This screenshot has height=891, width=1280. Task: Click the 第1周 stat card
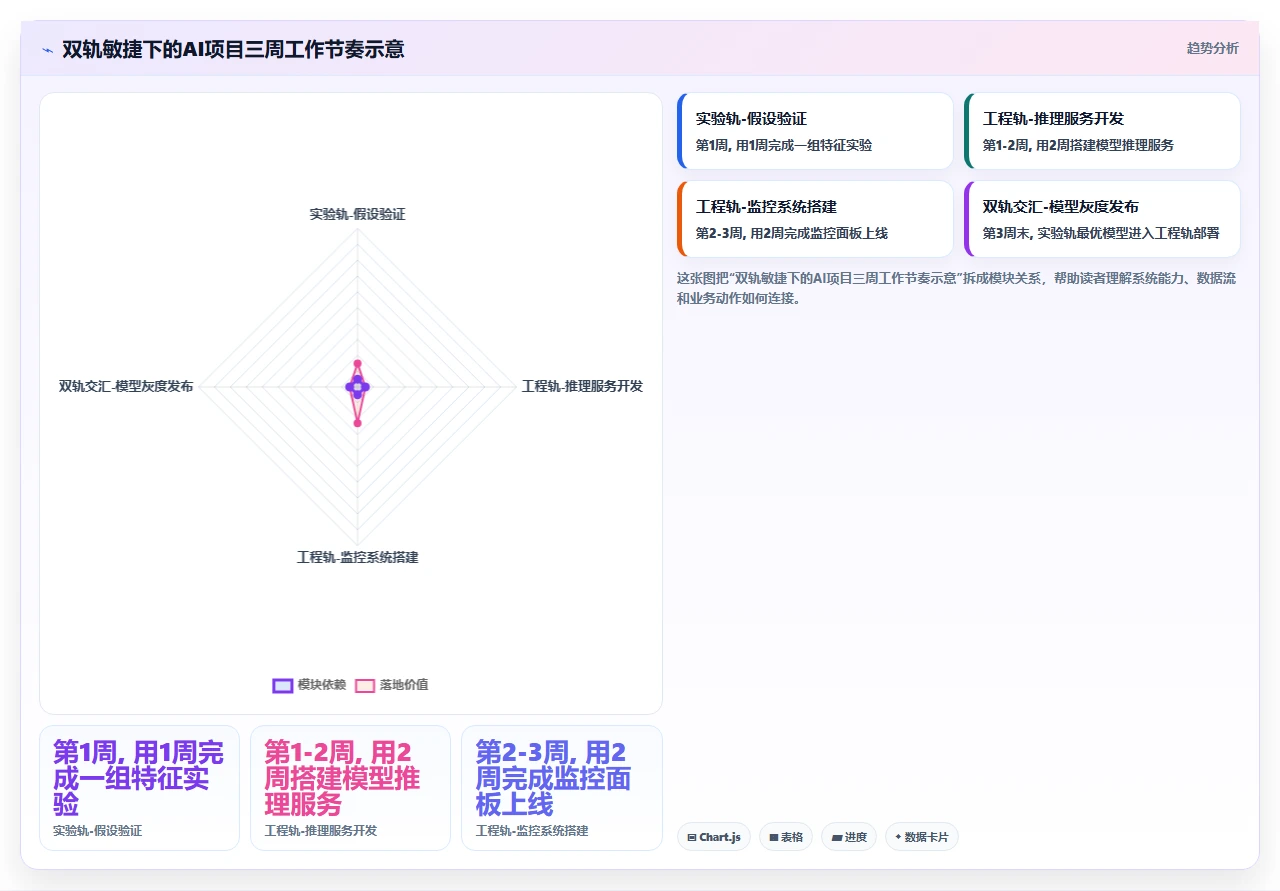click(x=139, y=788)
